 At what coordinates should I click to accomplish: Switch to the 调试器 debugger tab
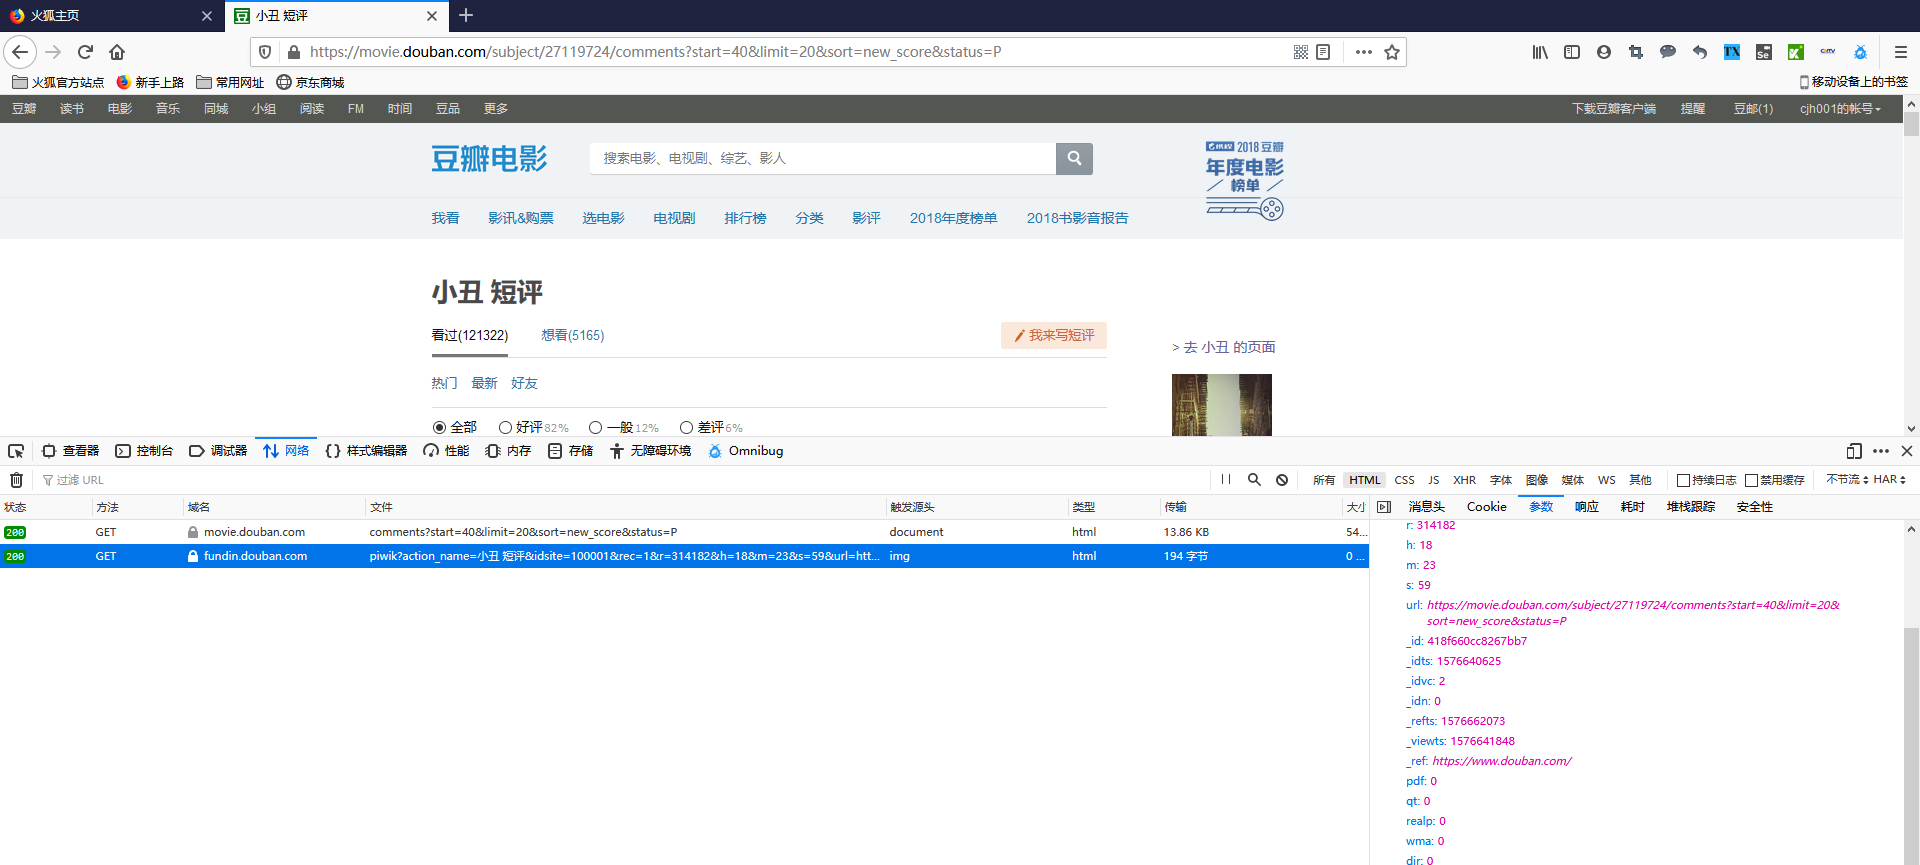(218, 451)
